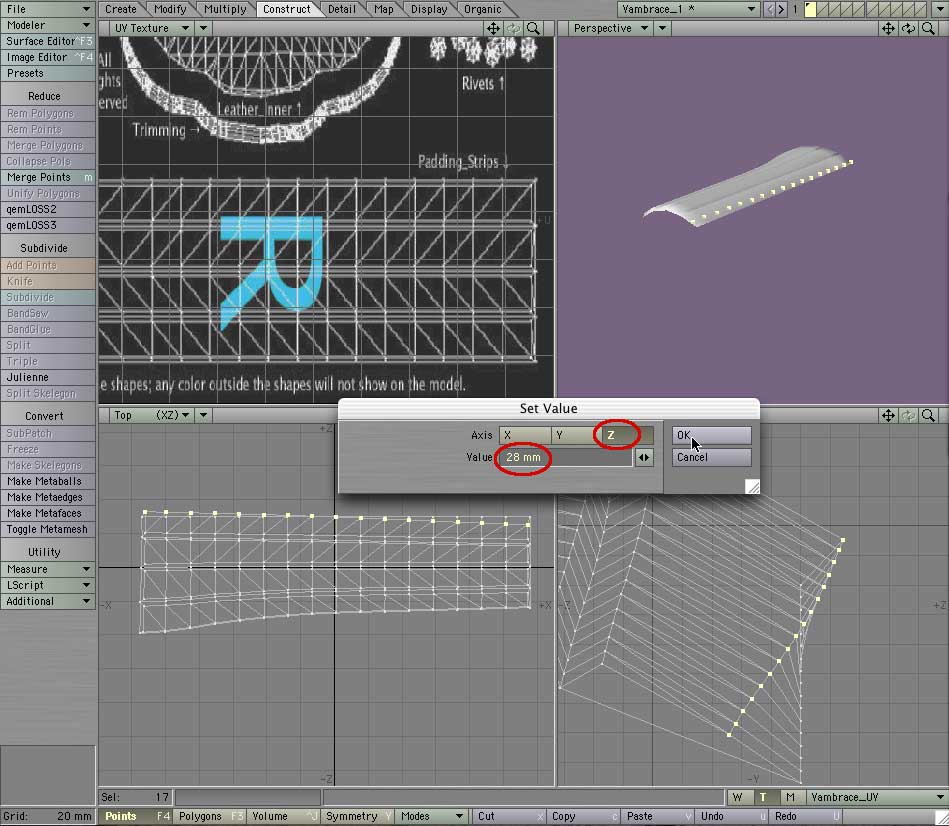Click the qemLOSS2 button
949x826 pixels.
coord(48,209)
